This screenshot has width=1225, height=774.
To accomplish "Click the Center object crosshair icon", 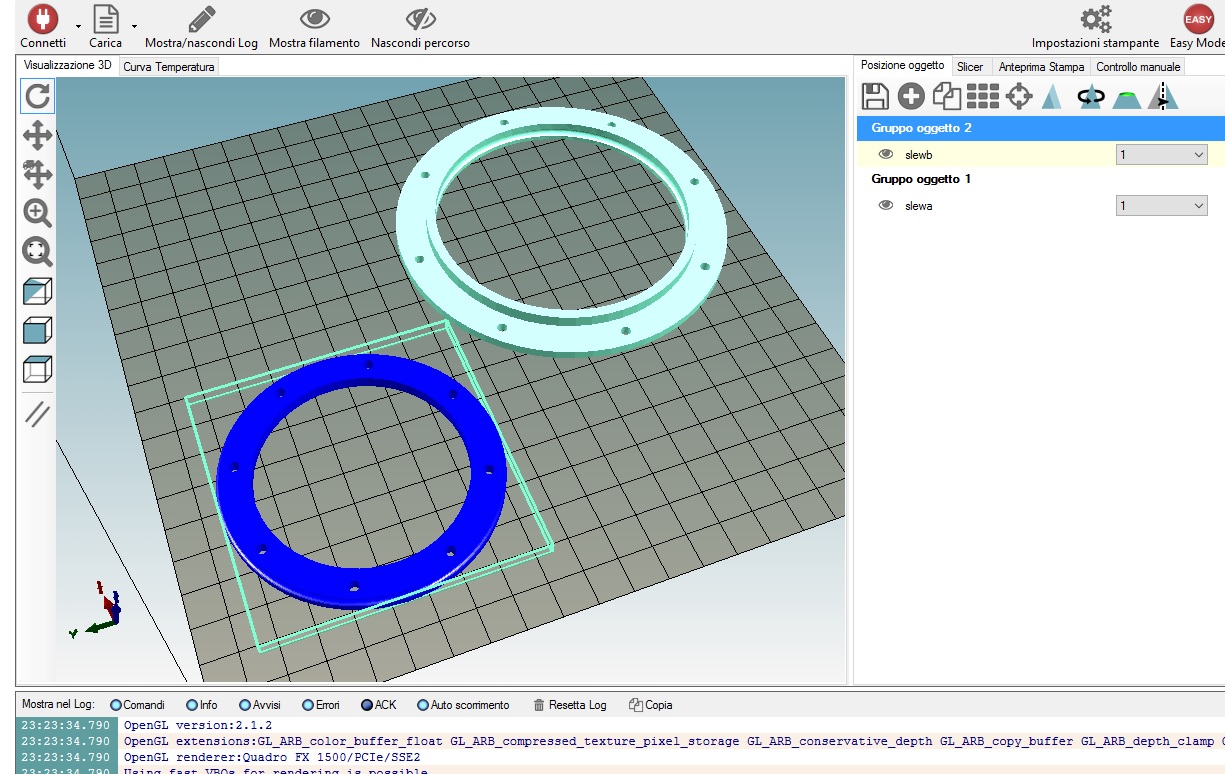I will click(x=1019, y=96).
